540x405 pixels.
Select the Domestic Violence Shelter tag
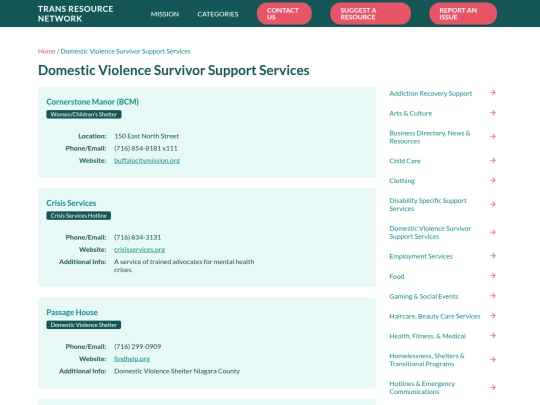(84, 325)
